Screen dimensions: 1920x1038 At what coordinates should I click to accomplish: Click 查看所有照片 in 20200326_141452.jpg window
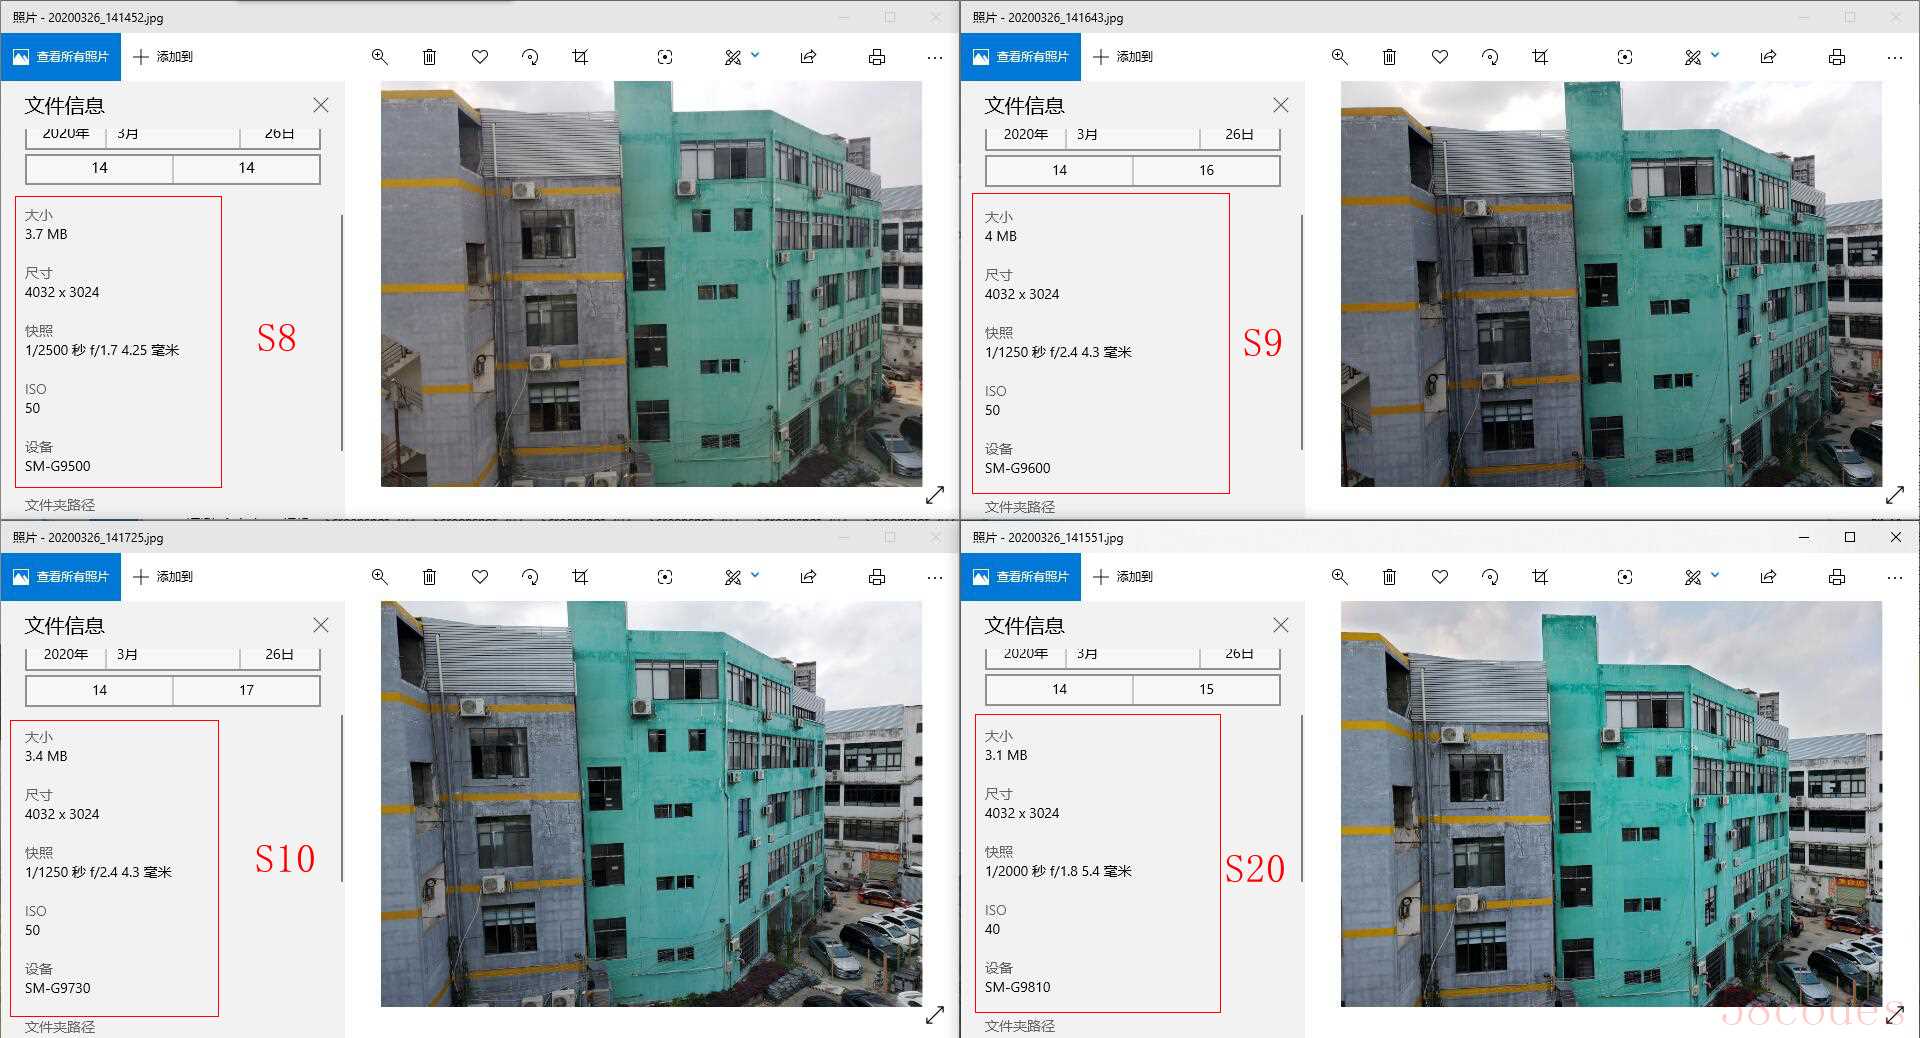click(61, 57)
